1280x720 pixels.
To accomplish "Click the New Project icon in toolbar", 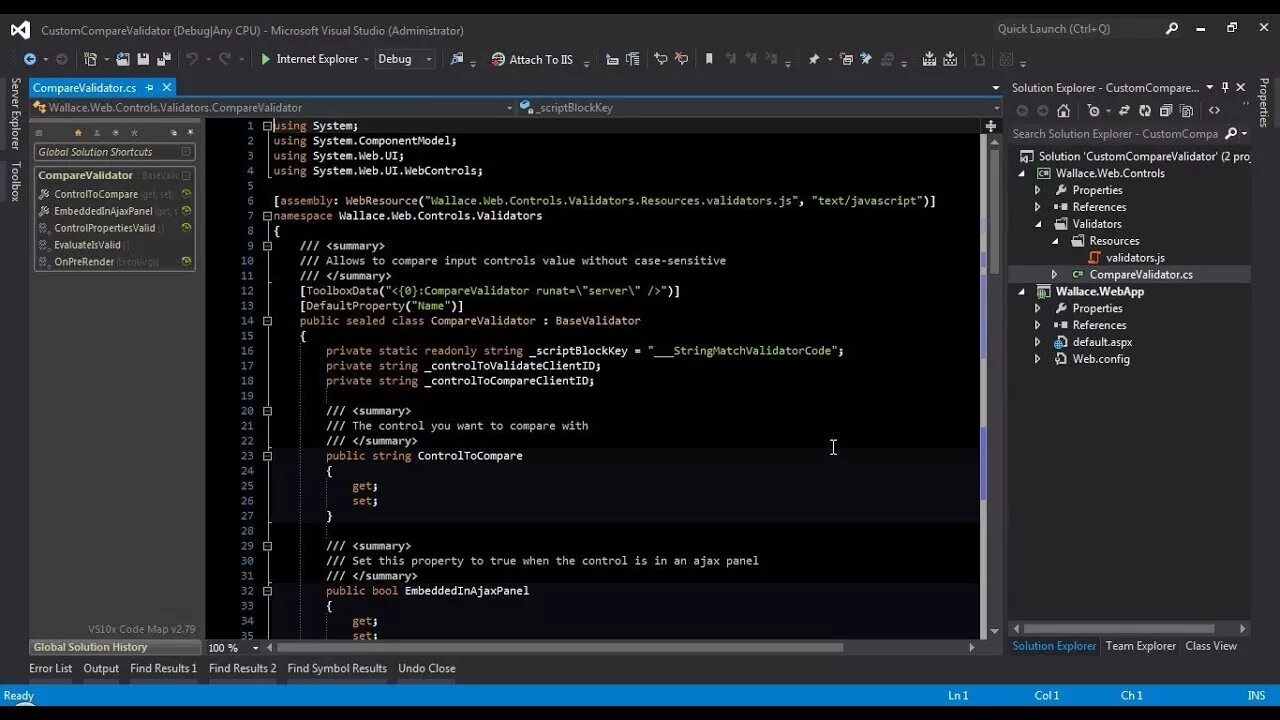I will click(90, 59).
